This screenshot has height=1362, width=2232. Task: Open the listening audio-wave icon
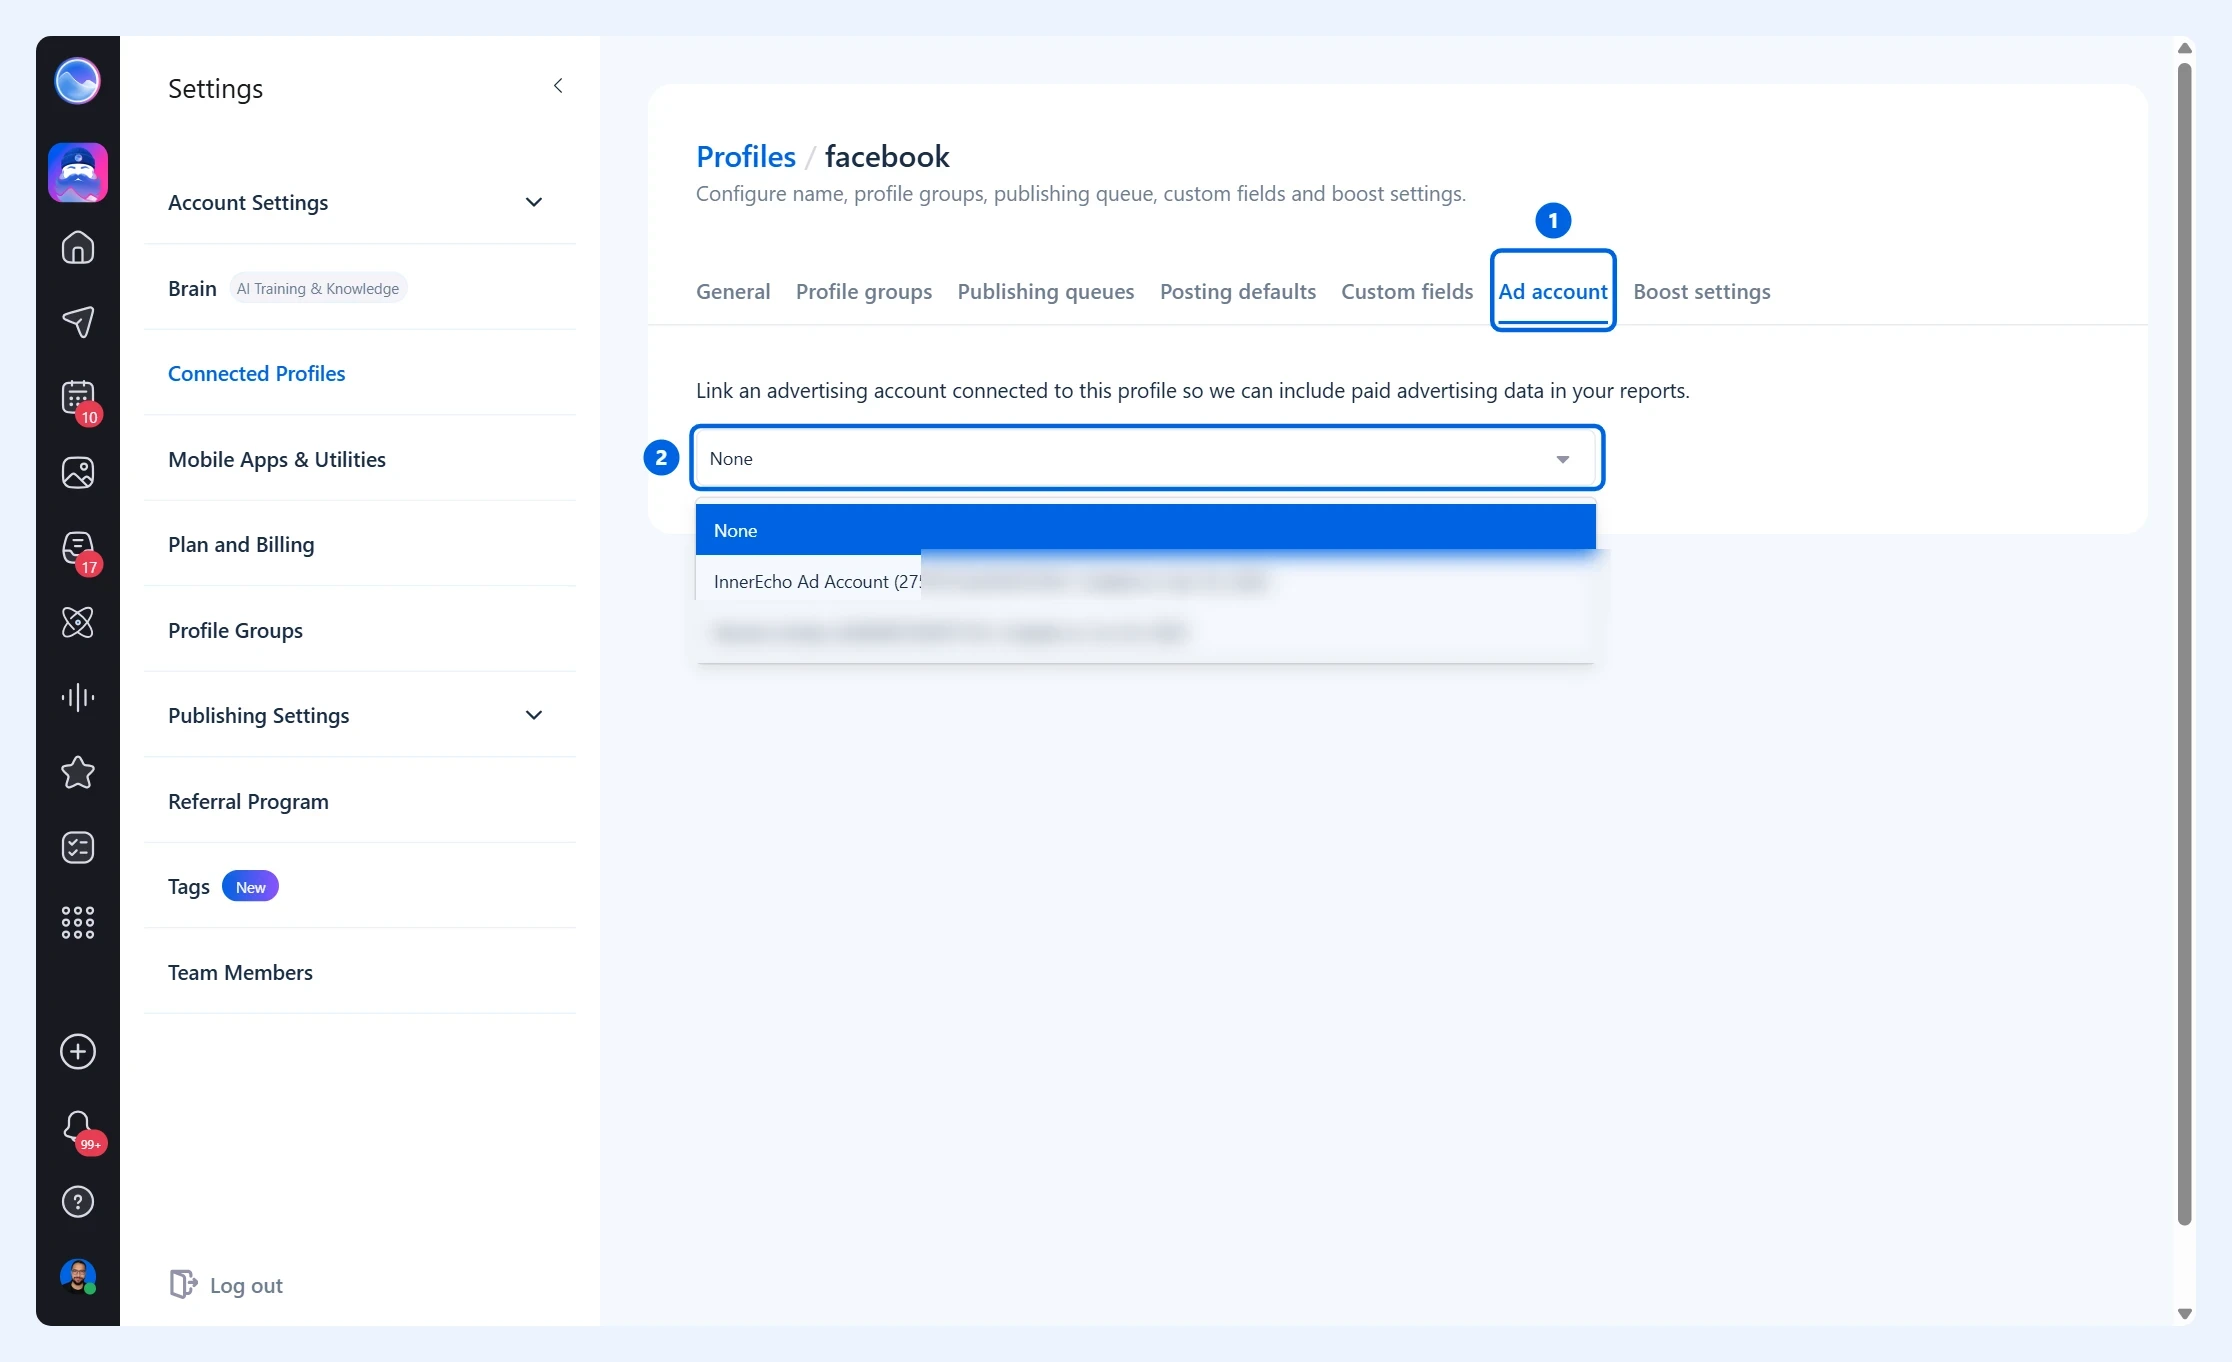click(x=78, y=697)
